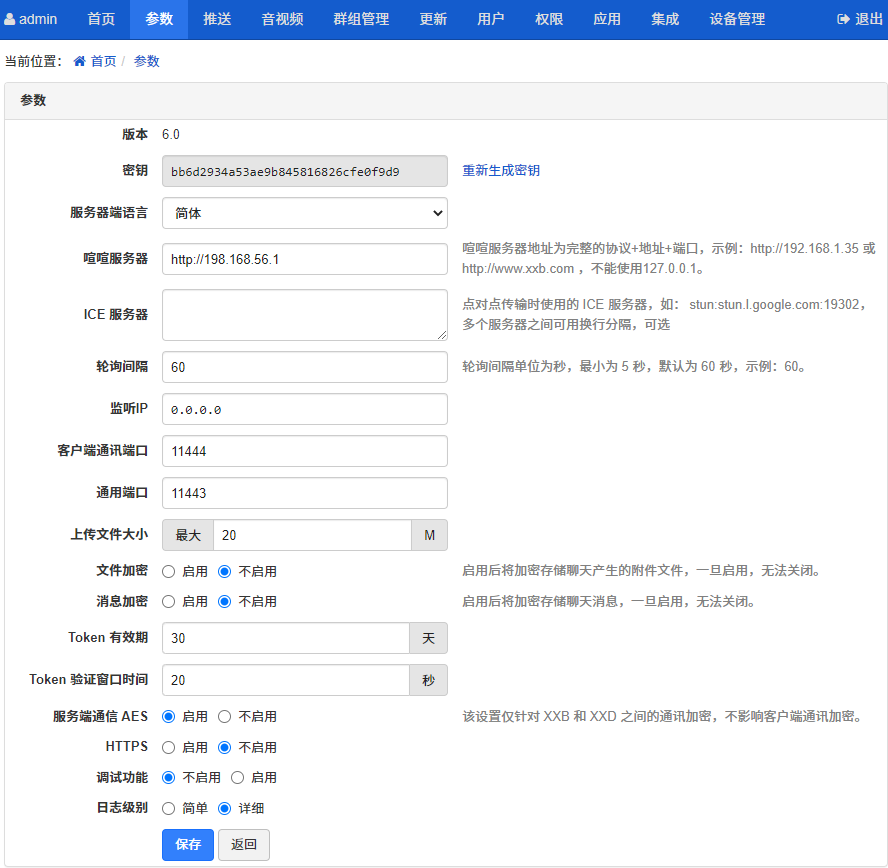The height and width of the screenshot is (868, 888).
Task: Click the blue 保存 button
Action: pyautogui.click(x=188, y=844)
